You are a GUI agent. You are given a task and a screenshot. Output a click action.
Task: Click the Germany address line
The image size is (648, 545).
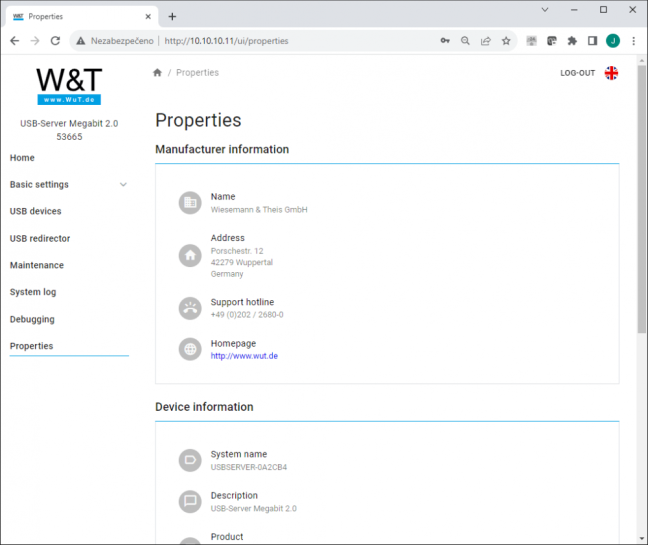coord(227,274)
